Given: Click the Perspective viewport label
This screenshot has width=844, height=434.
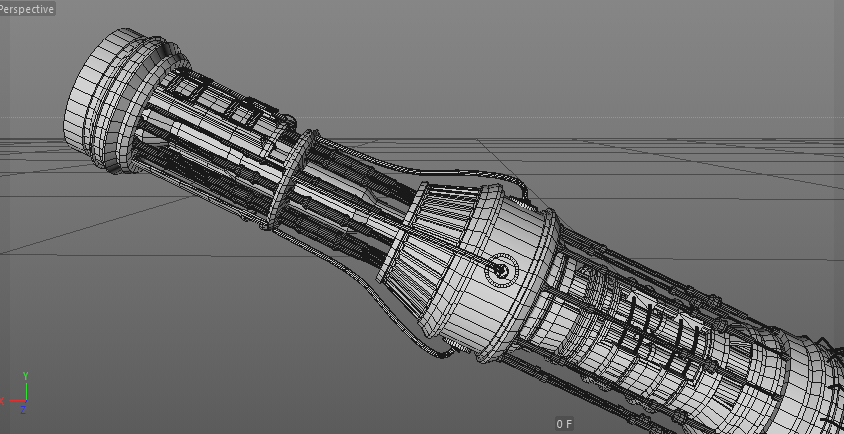Looking at the screenshot, I should (x=27, y=9).
